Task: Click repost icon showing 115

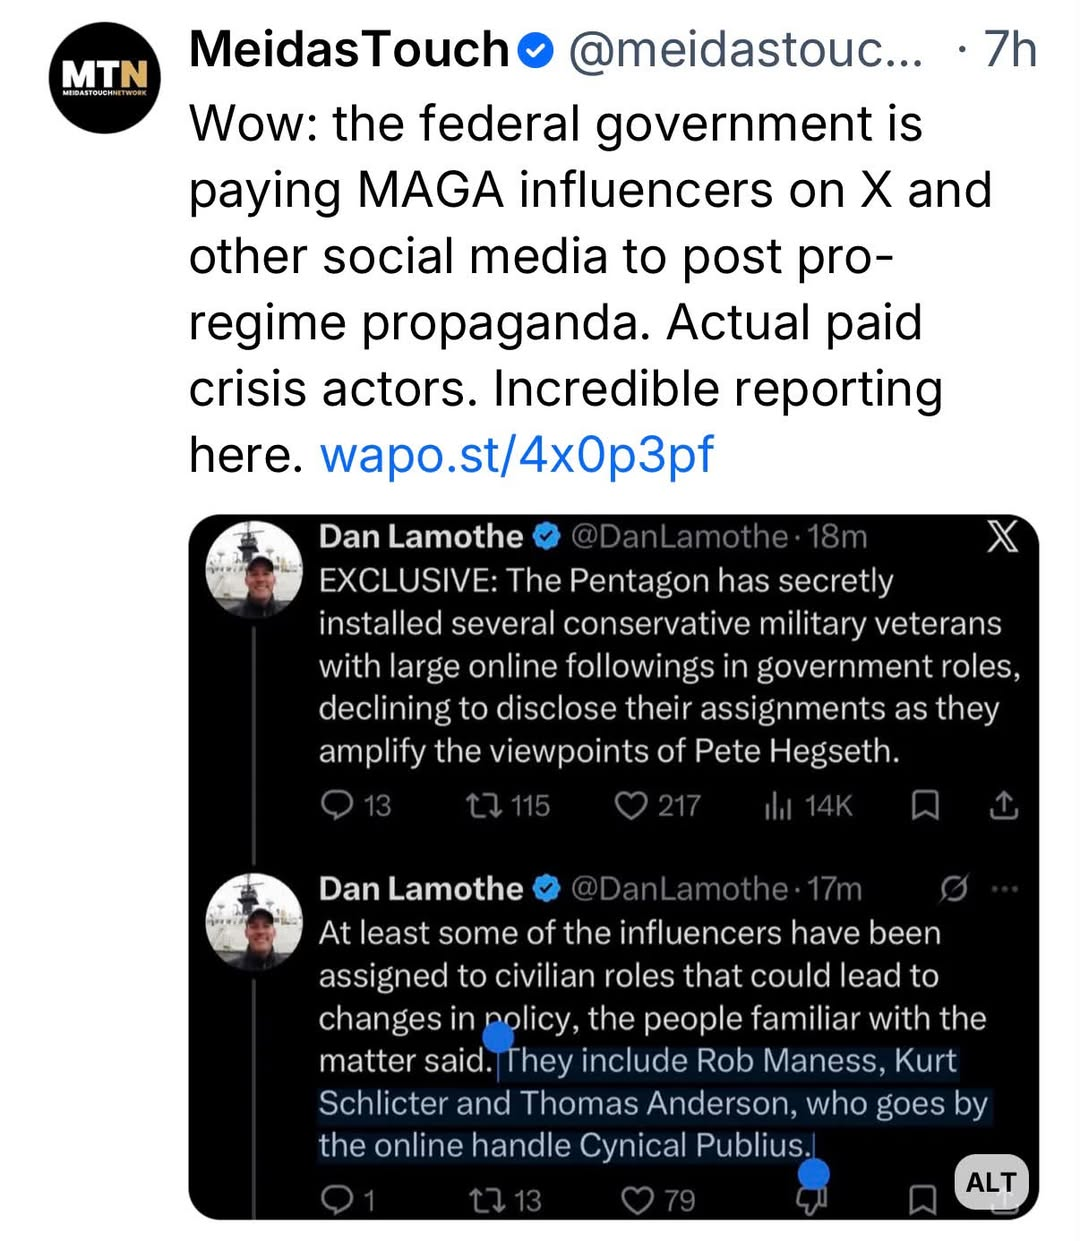Action: 484,805
